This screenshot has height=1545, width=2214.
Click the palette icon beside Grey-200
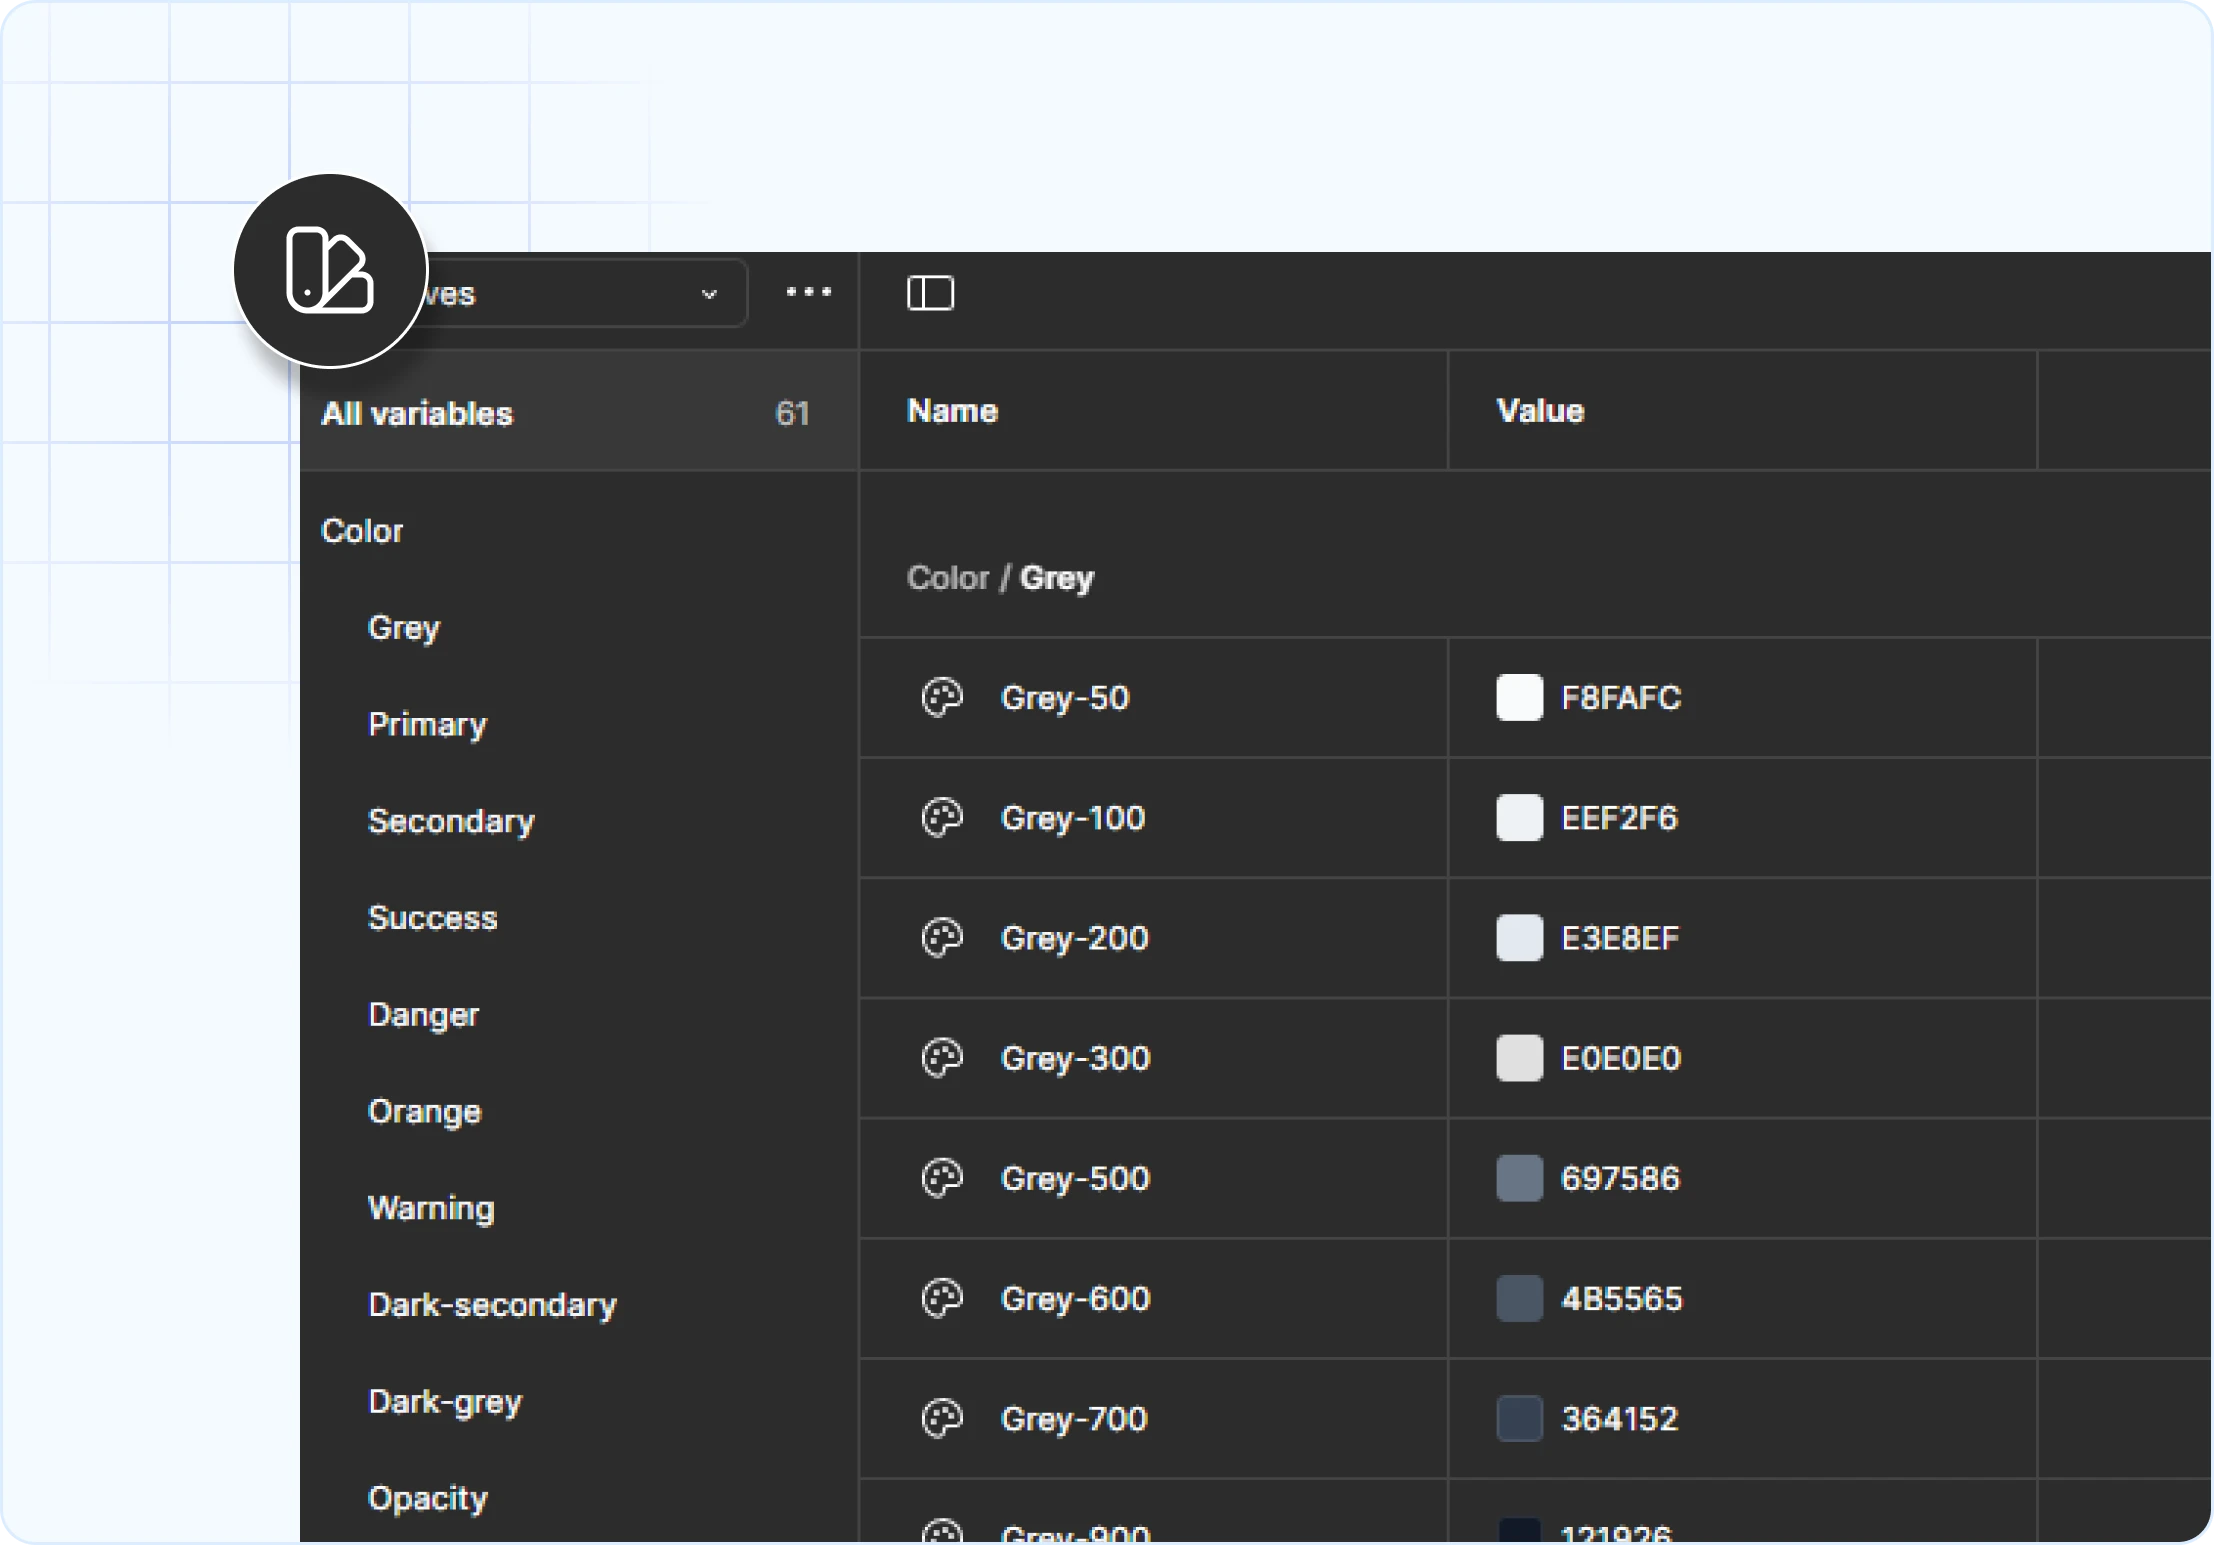941,938
